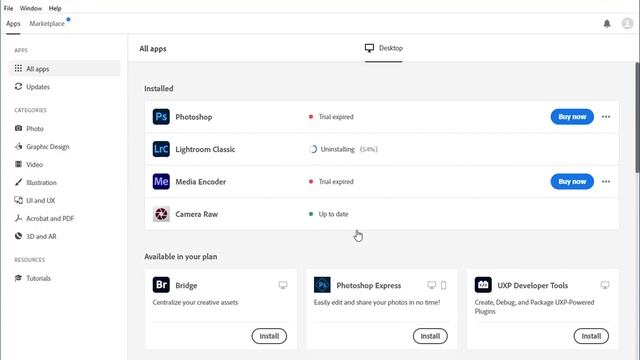Switch to the Marketplace tab
This screenshot has height=360, width=640.
(x=47, y=24)
